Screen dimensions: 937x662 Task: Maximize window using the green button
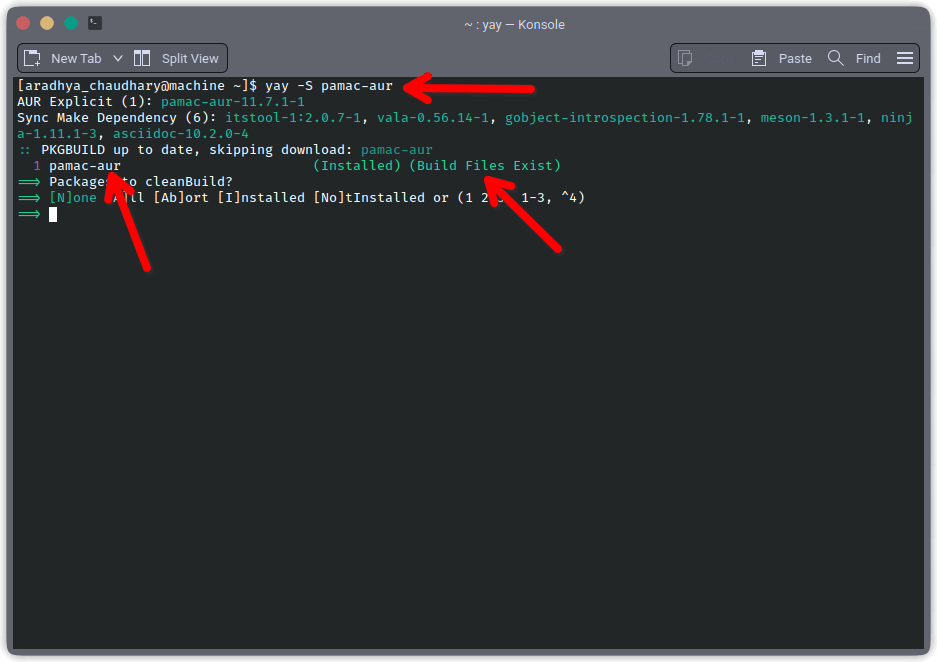click(x=71, y=23)
